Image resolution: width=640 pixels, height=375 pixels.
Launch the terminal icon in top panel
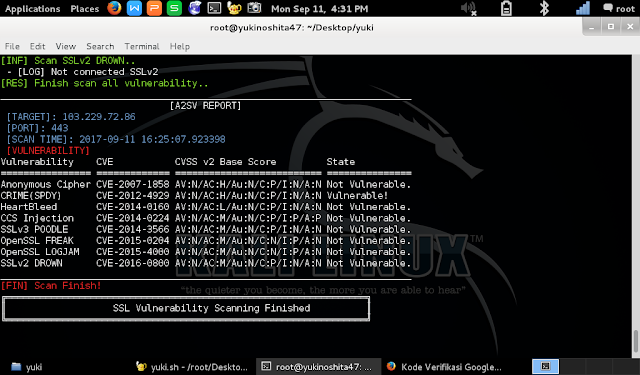(x=214, y=8)
